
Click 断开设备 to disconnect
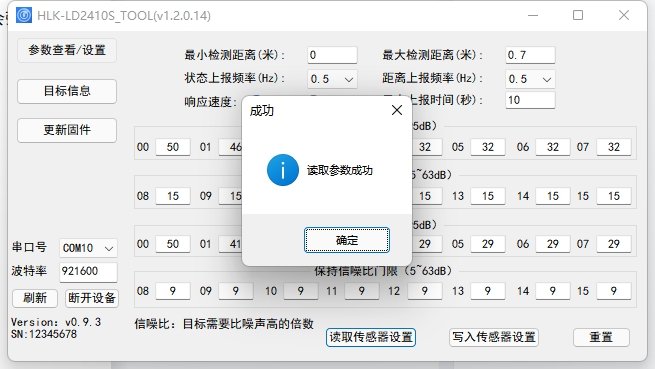[x=92, y=298]
